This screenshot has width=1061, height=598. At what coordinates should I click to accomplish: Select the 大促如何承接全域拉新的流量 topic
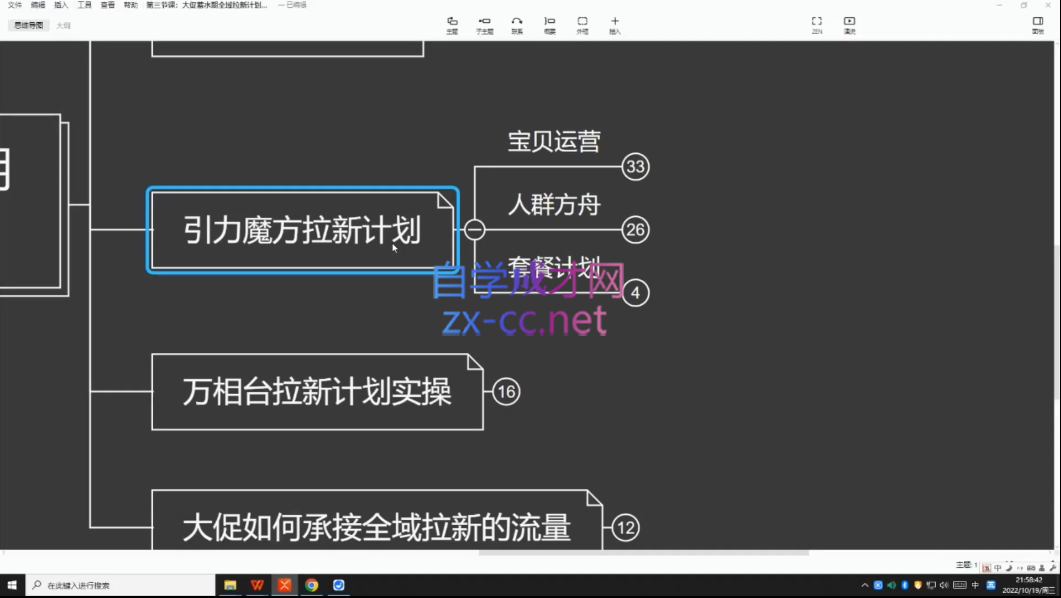[376, 521]
